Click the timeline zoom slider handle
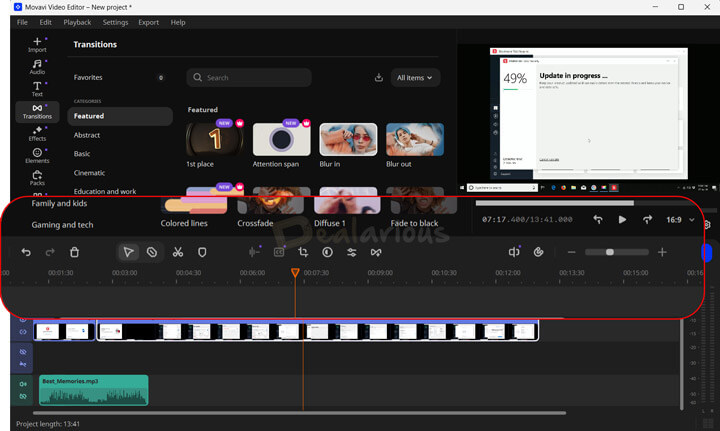 coord(610,253)
